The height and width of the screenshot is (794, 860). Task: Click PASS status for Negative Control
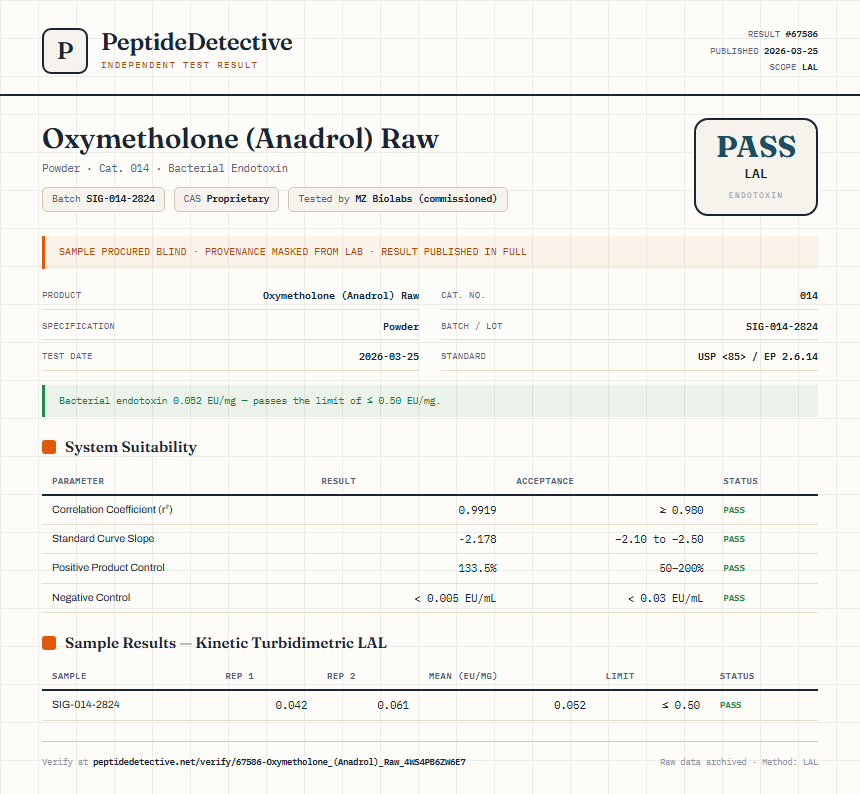click(734, 598)
